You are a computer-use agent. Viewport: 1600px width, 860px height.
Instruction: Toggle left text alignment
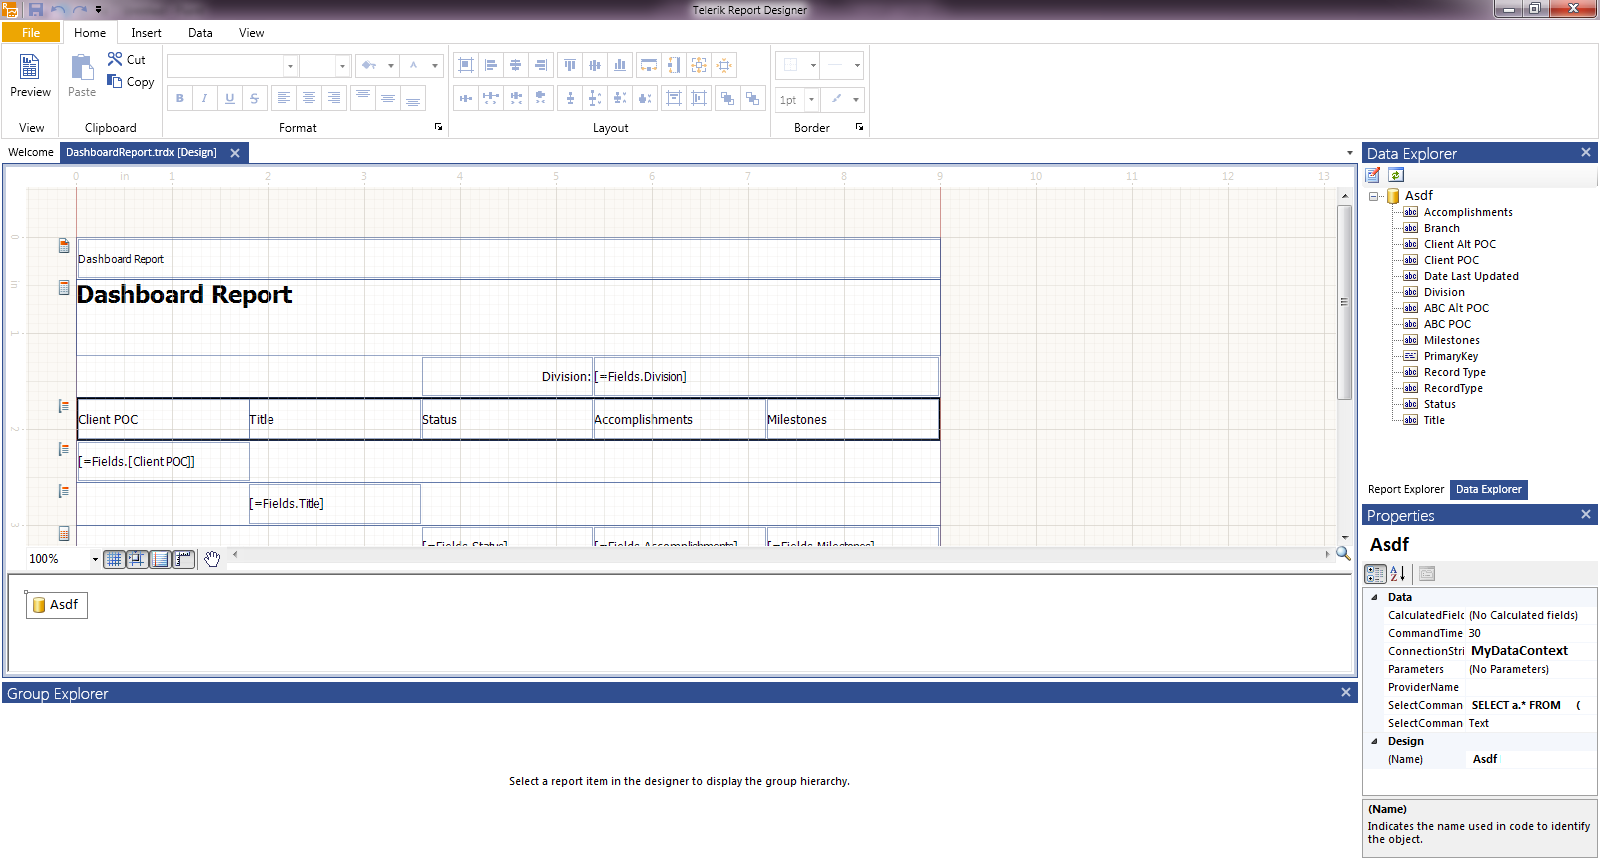(284, 98)
